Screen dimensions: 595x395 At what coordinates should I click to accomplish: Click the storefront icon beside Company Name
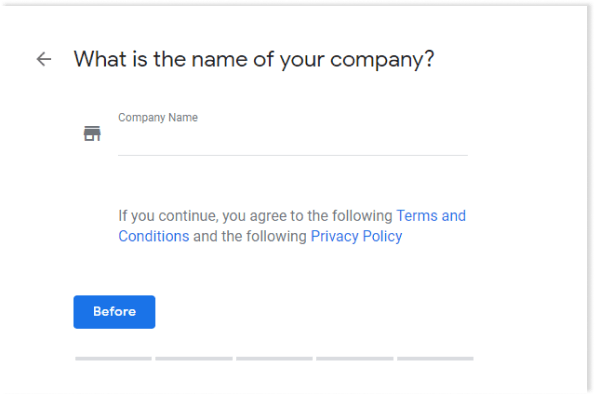click(x=92, y=134)
